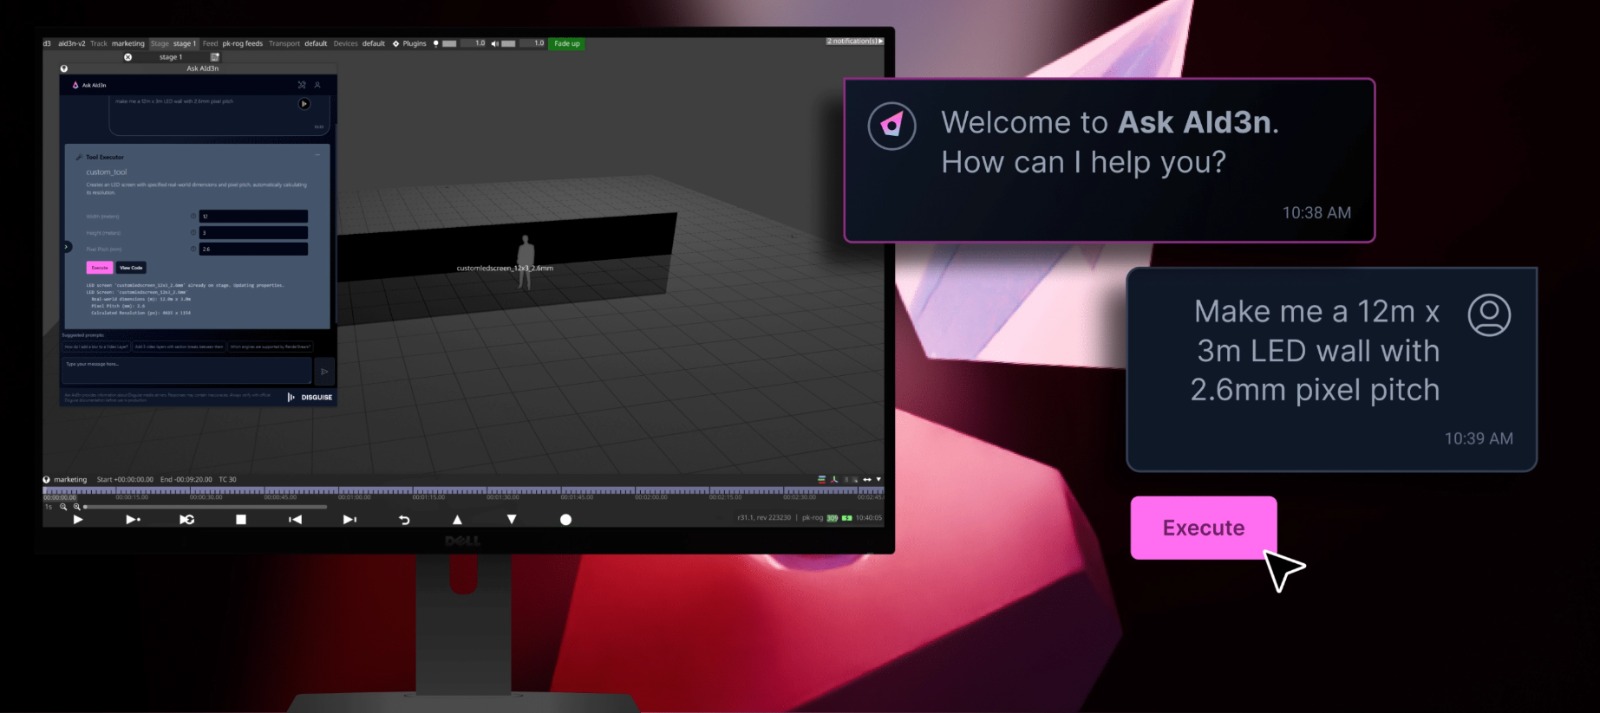The height and width of the screenshot is (713, 1600).
Task: Jump to the previous section marker
Action: click(x=295, y=519)
